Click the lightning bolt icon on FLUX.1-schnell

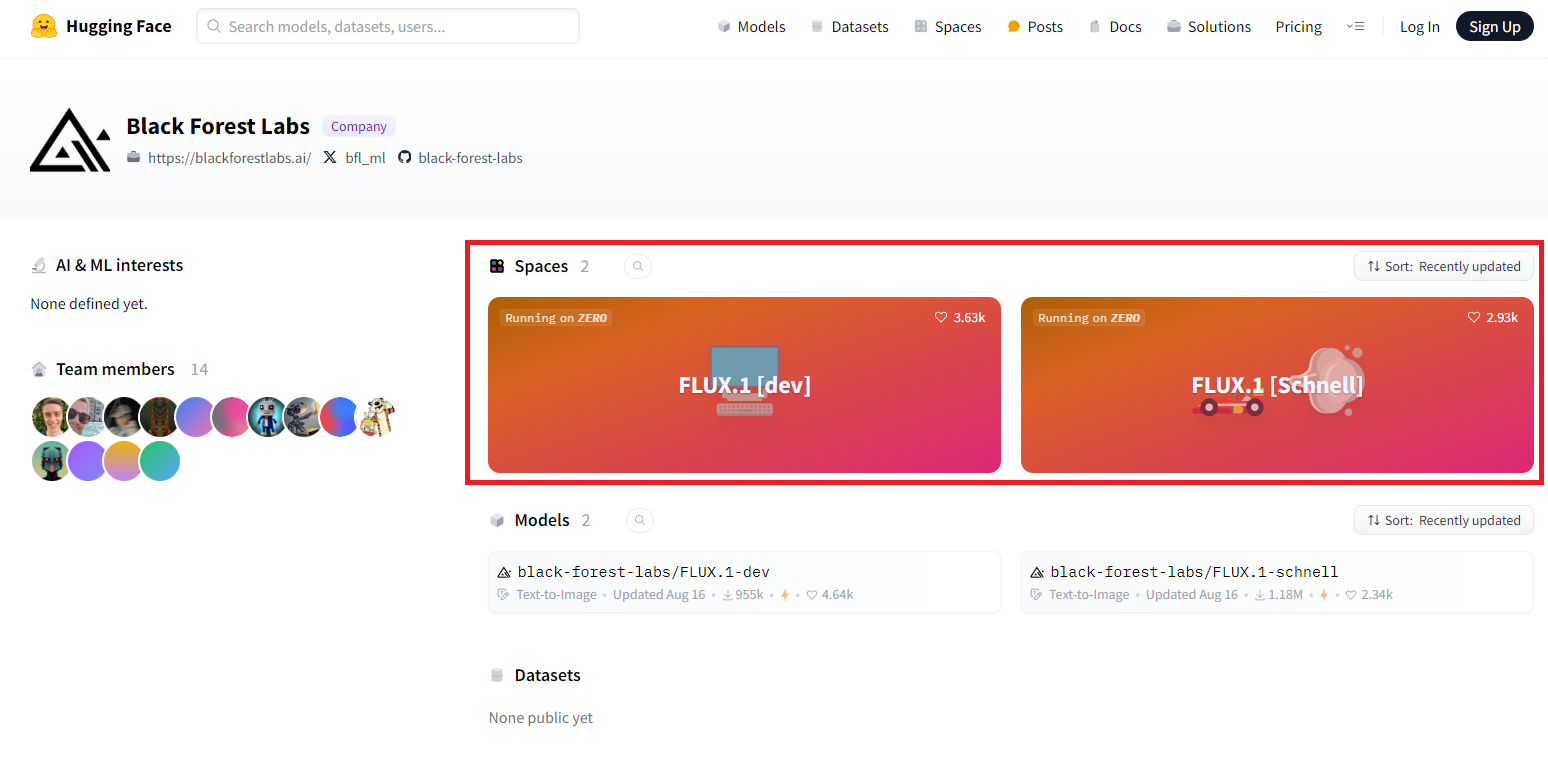tap(1324, 594)
